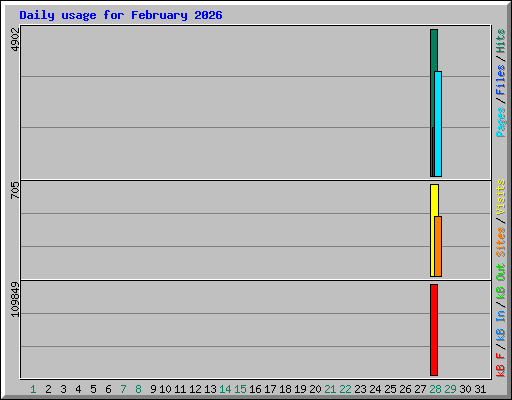Click the 109849 axis value

[15, 299]
